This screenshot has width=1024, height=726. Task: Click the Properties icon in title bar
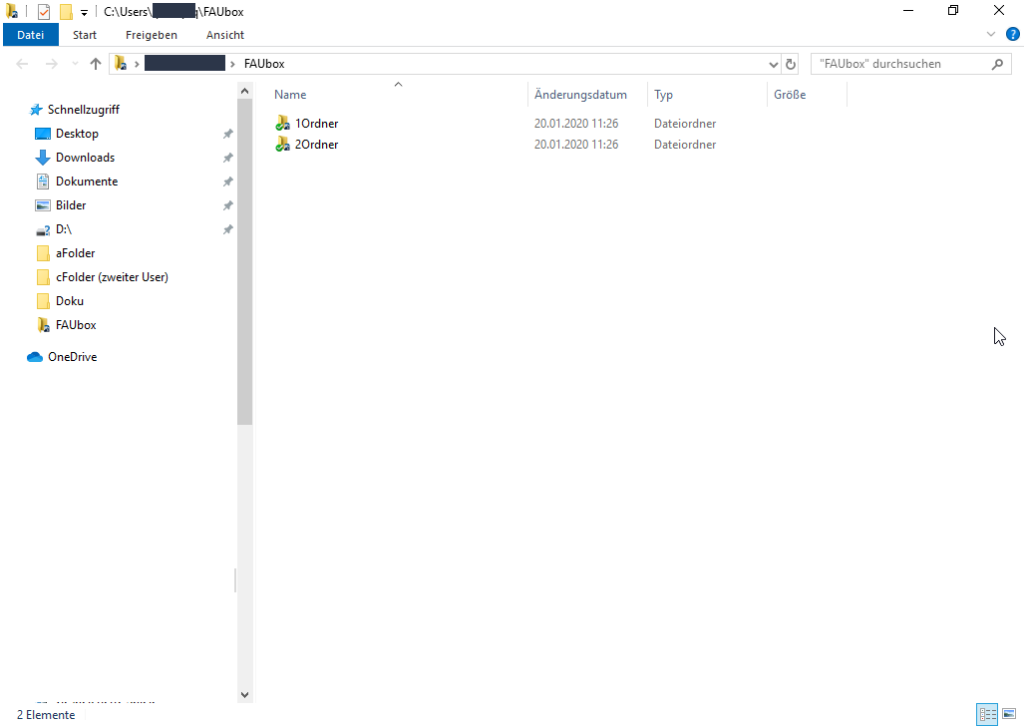pos(44,12)
